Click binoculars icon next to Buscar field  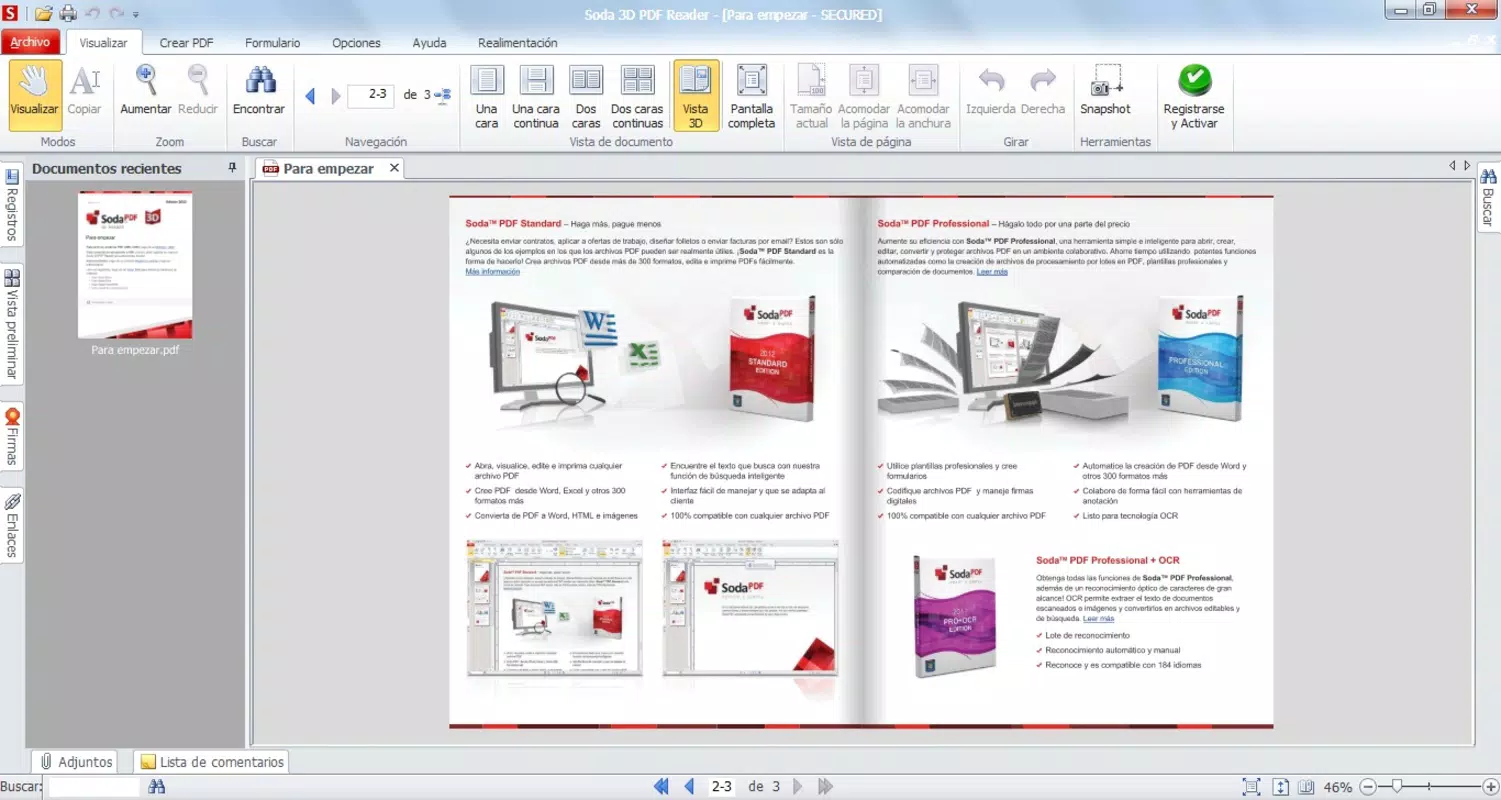(157, 787)
